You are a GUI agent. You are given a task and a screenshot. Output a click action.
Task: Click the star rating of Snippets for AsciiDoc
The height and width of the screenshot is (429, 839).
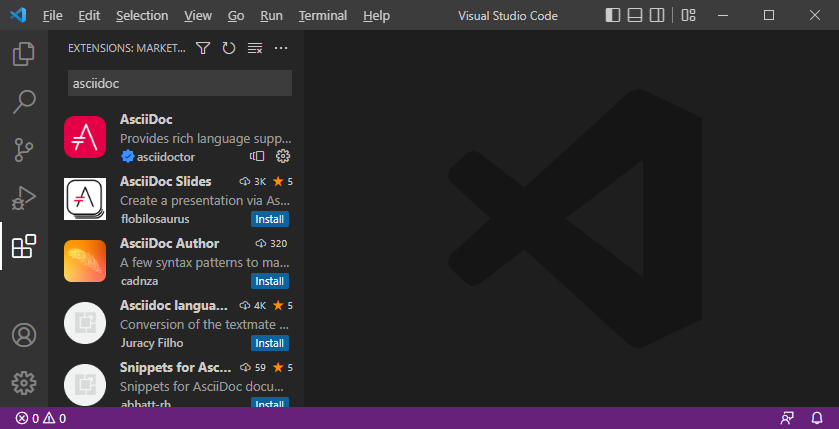[x=283, y=368]
